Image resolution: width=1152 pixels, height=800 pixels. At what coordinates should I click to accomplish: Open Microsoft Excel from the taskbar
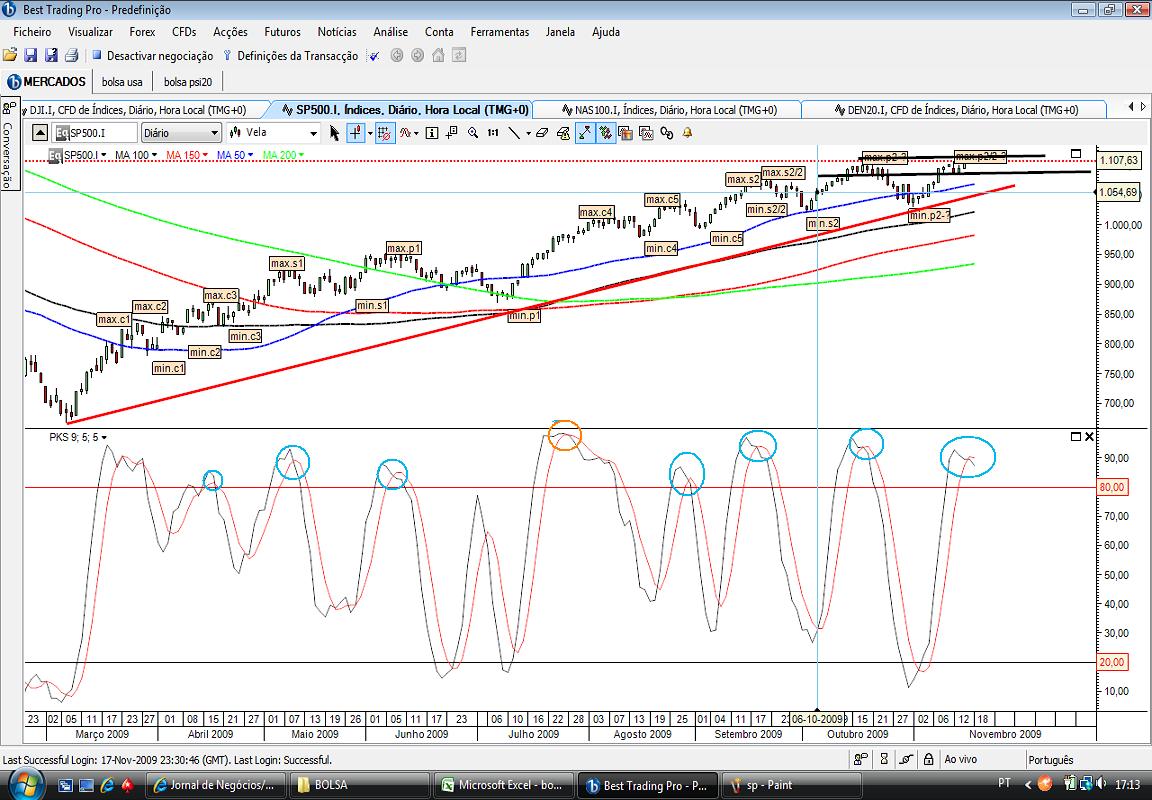pos(502,785)
